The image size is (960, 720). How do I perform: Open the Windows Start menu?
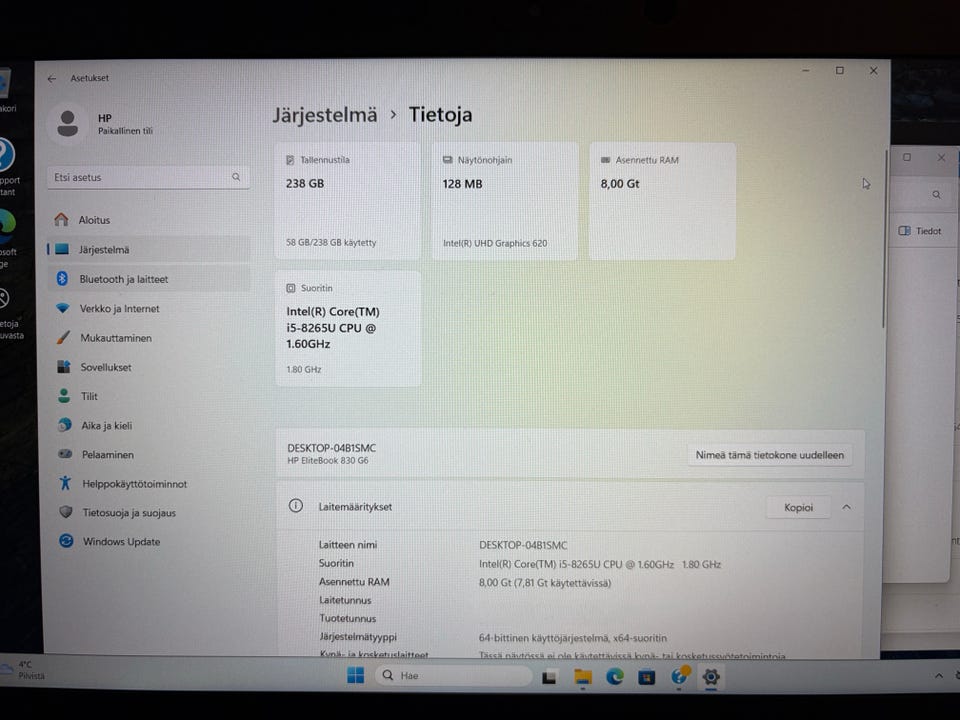point(355,675)
